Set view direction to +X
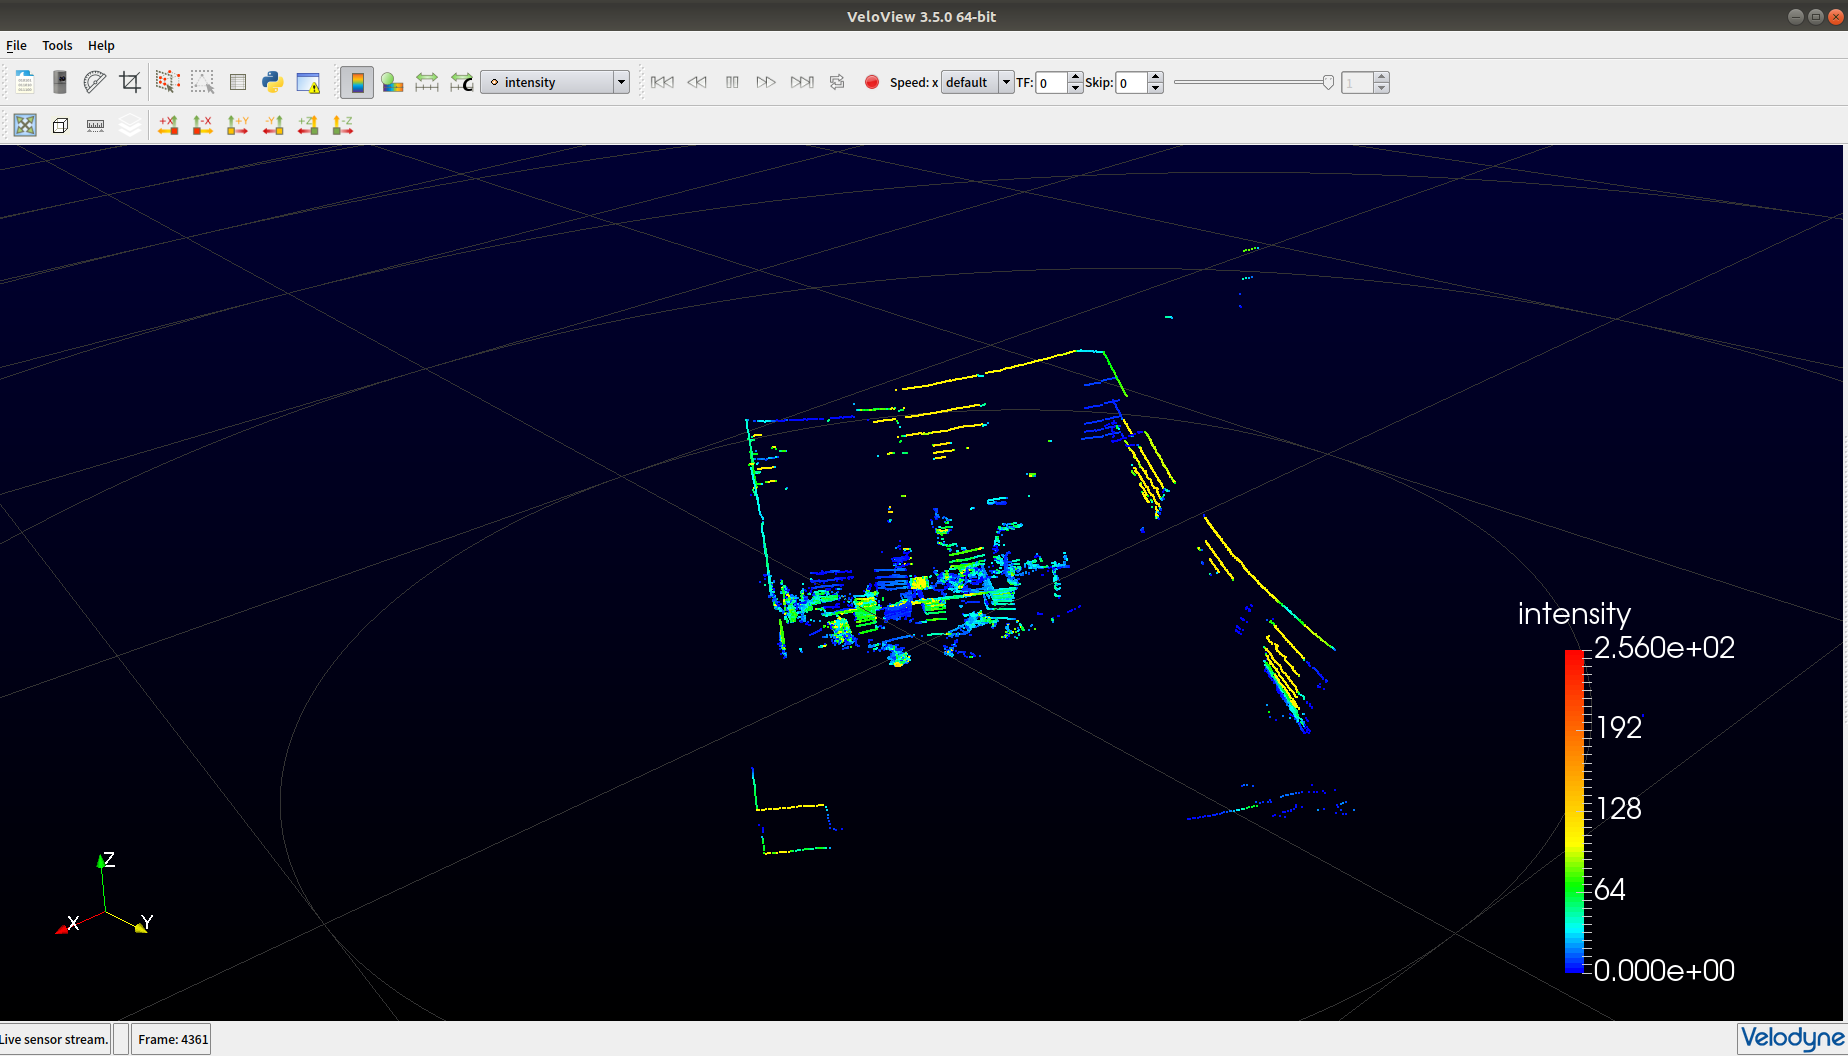Screen dimensions: 1848x1056 click(x=168, y=125)
